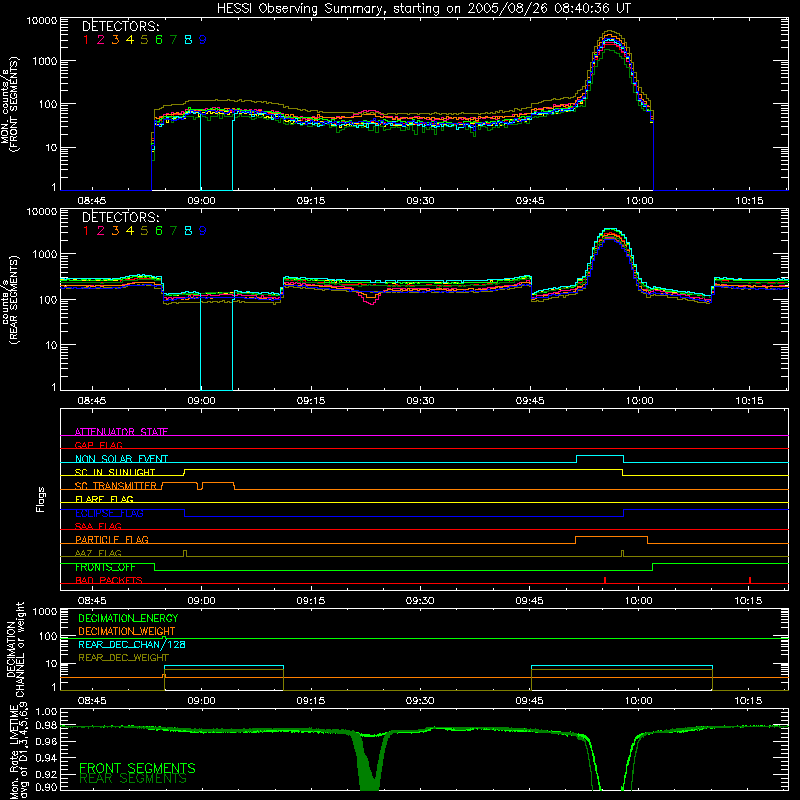The width and height of the screenshot is (800, 800).
Task: Click the GAP_FLAG label
Action: [x=98, y=445]
